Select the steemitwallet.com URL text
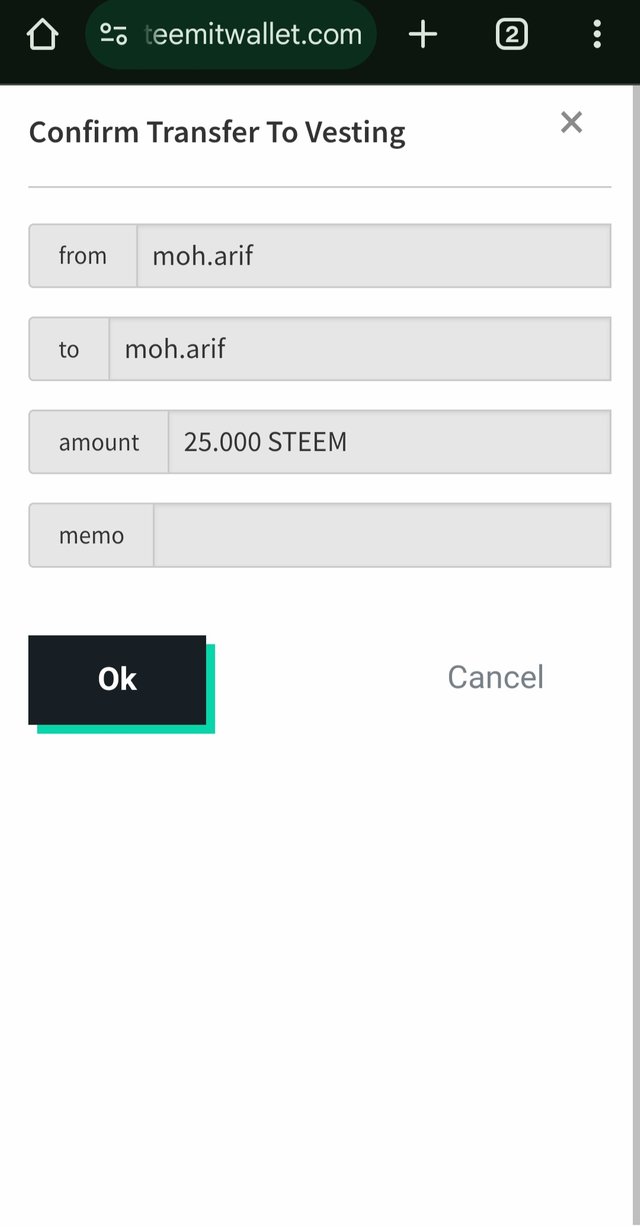The image size is (640, 1227). click(x=253, y=35)
